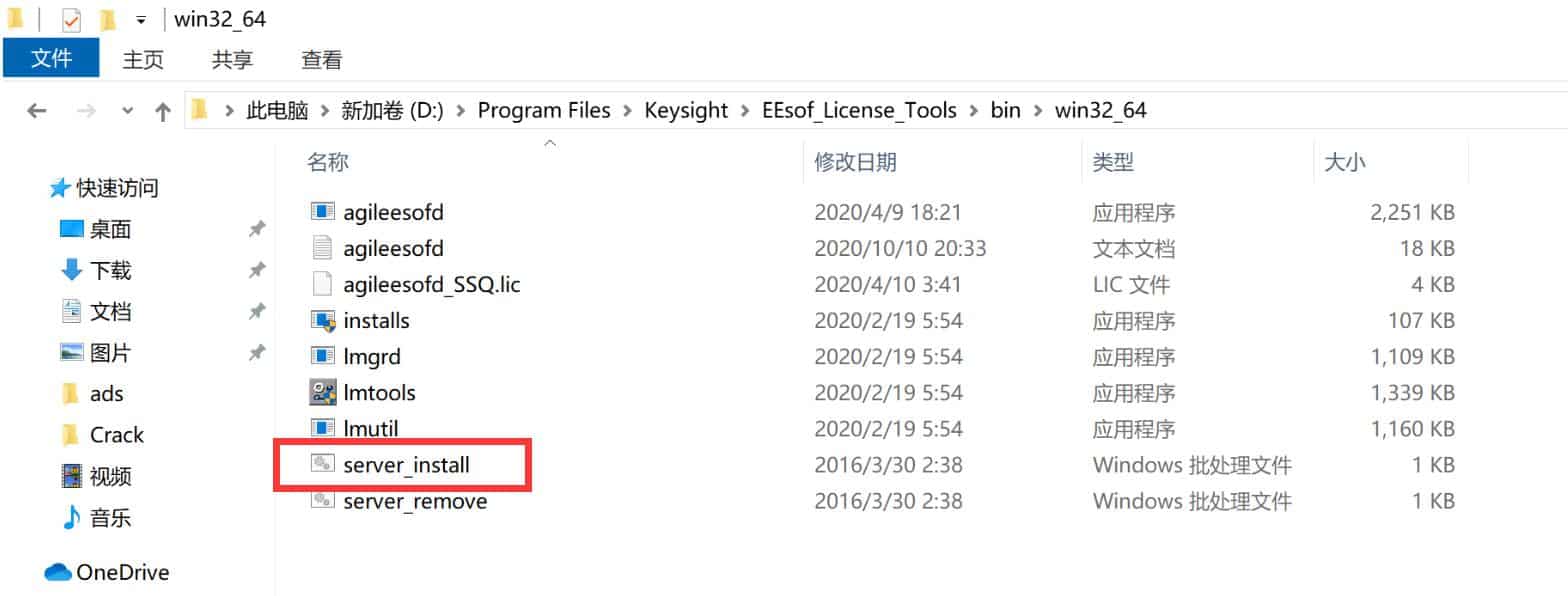Open the 文件 menu tab
The height and width of the screenshot is (596, 1568).
51,59
